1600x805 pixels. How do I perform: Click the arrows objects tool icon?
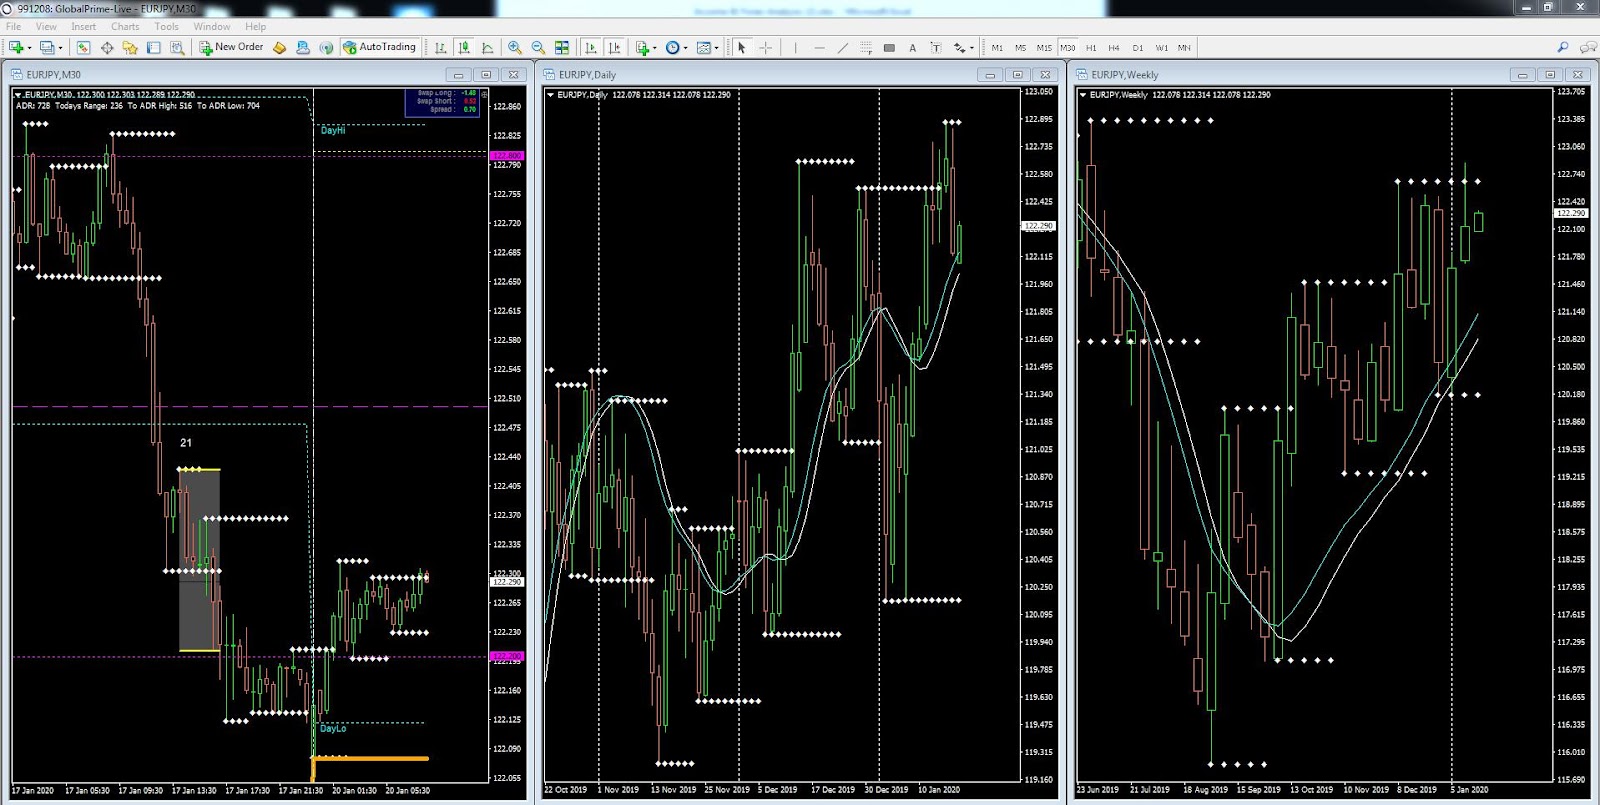(x=960, y=47)
